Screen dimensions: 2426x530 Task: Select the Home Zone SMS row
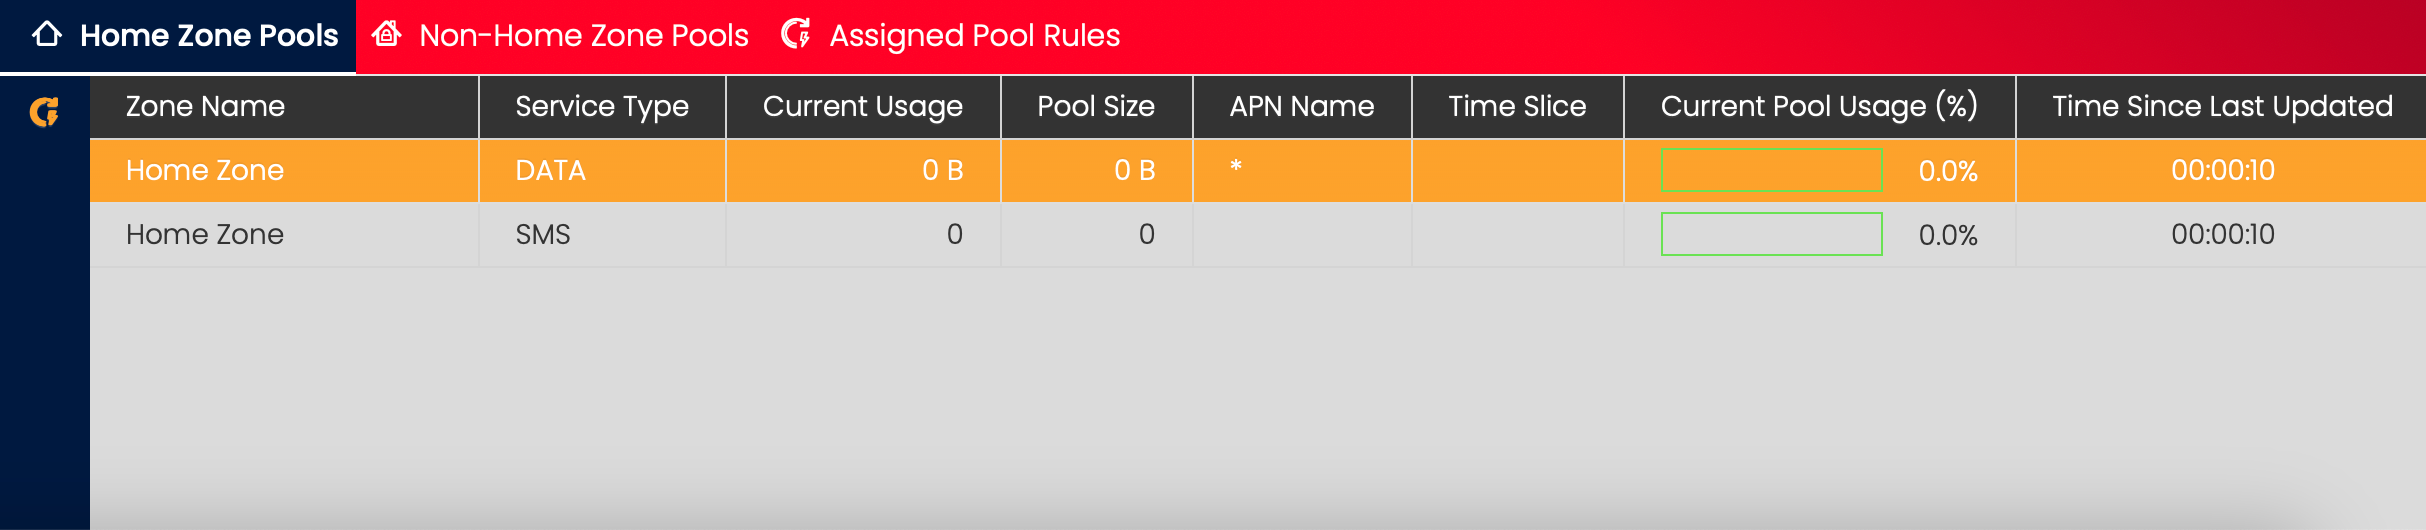point(205,234)
